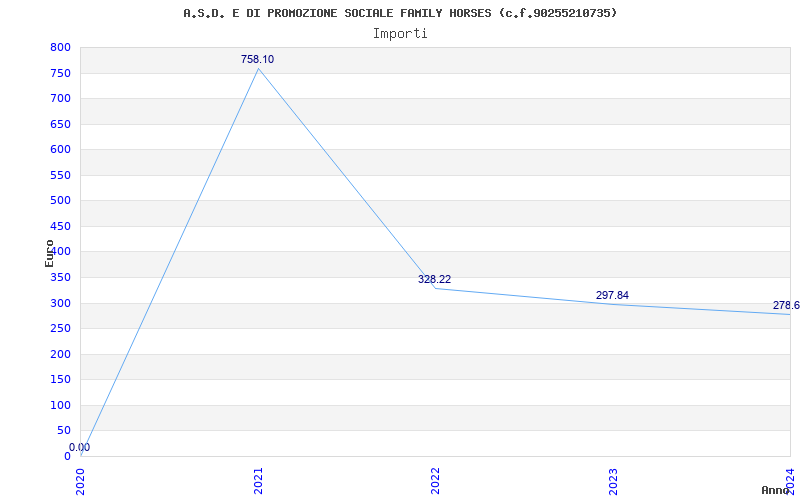Click the 650 y-axis tick label
Viewport: 800px width, 500px height.
[x=60, y=124]
